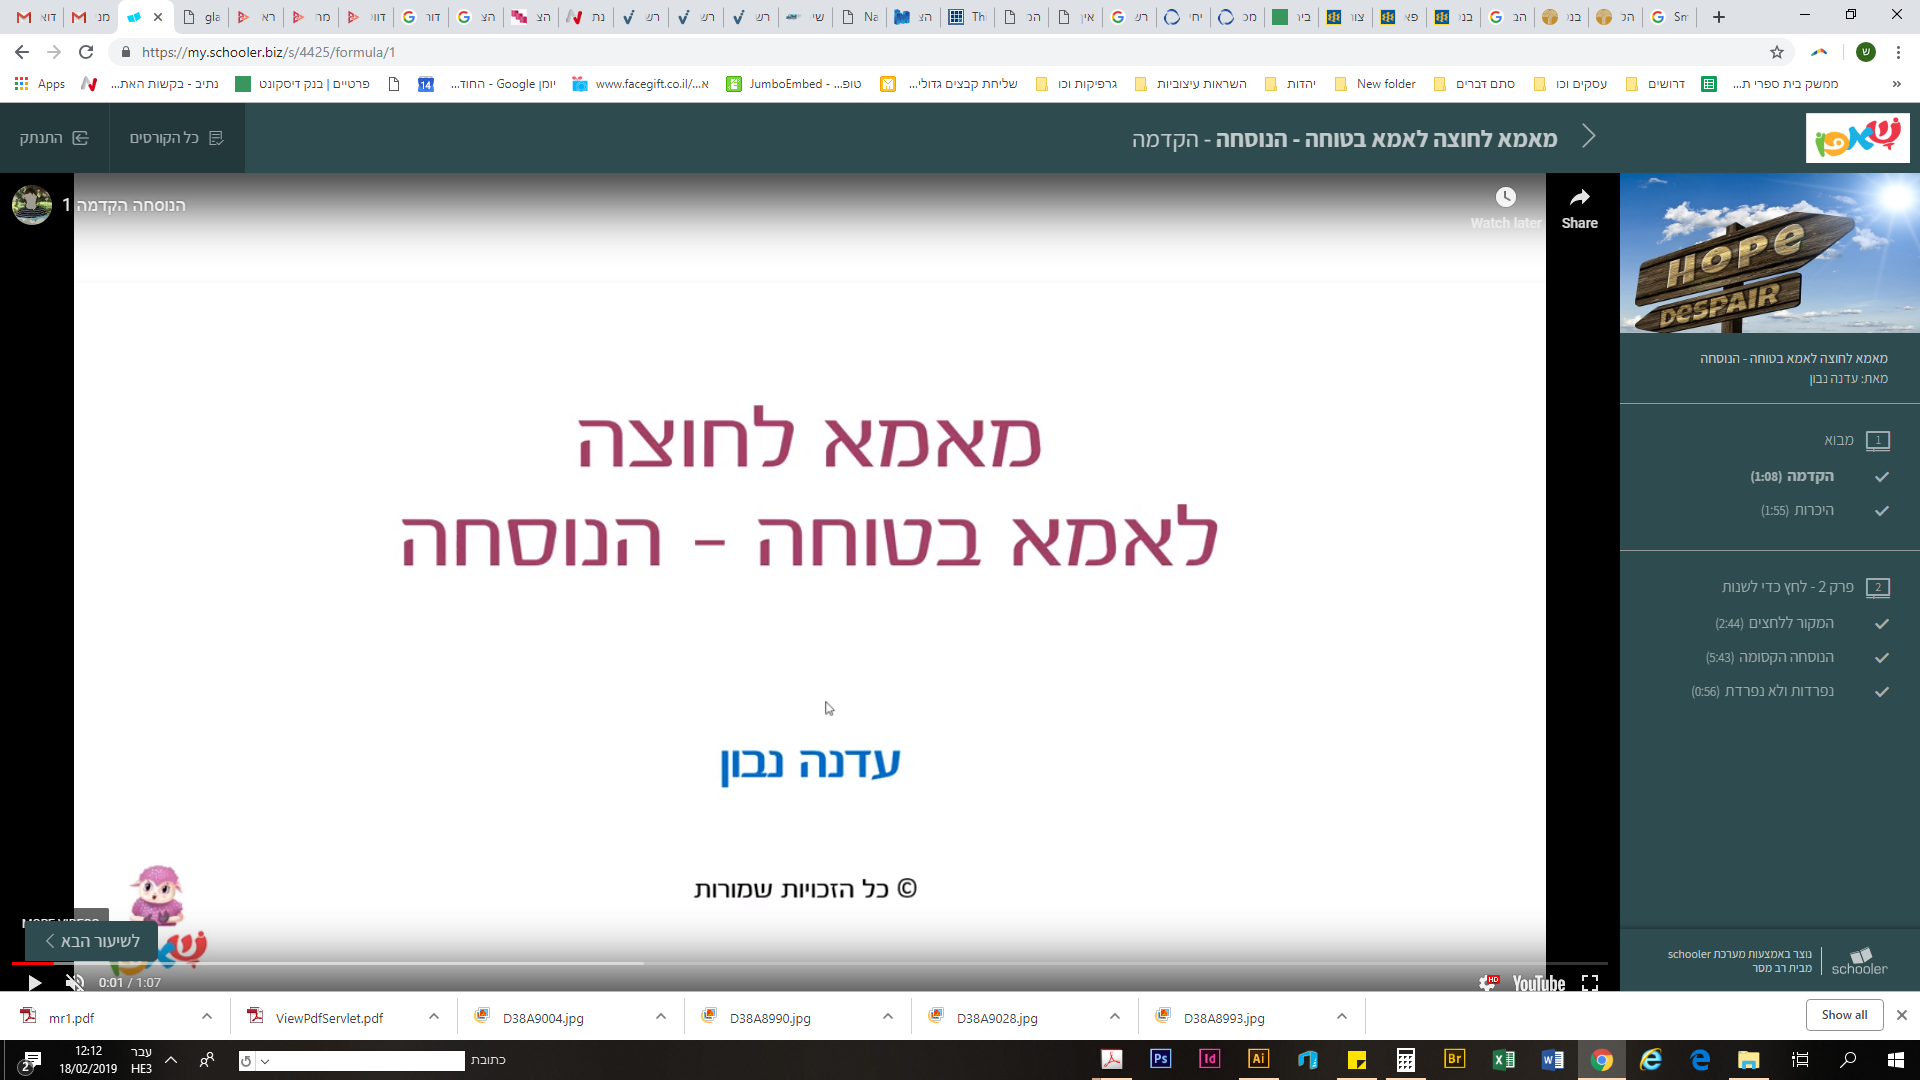The height and width of the screenshot is (1080, 1920).
Task: Click the Play icon in the video player
Action: [33, 983]
